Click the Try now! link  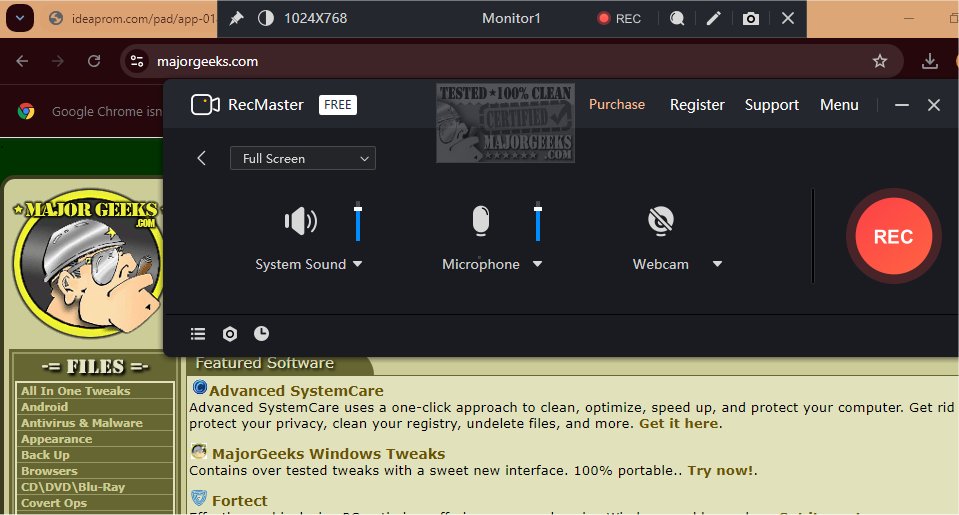pos(720,470)
